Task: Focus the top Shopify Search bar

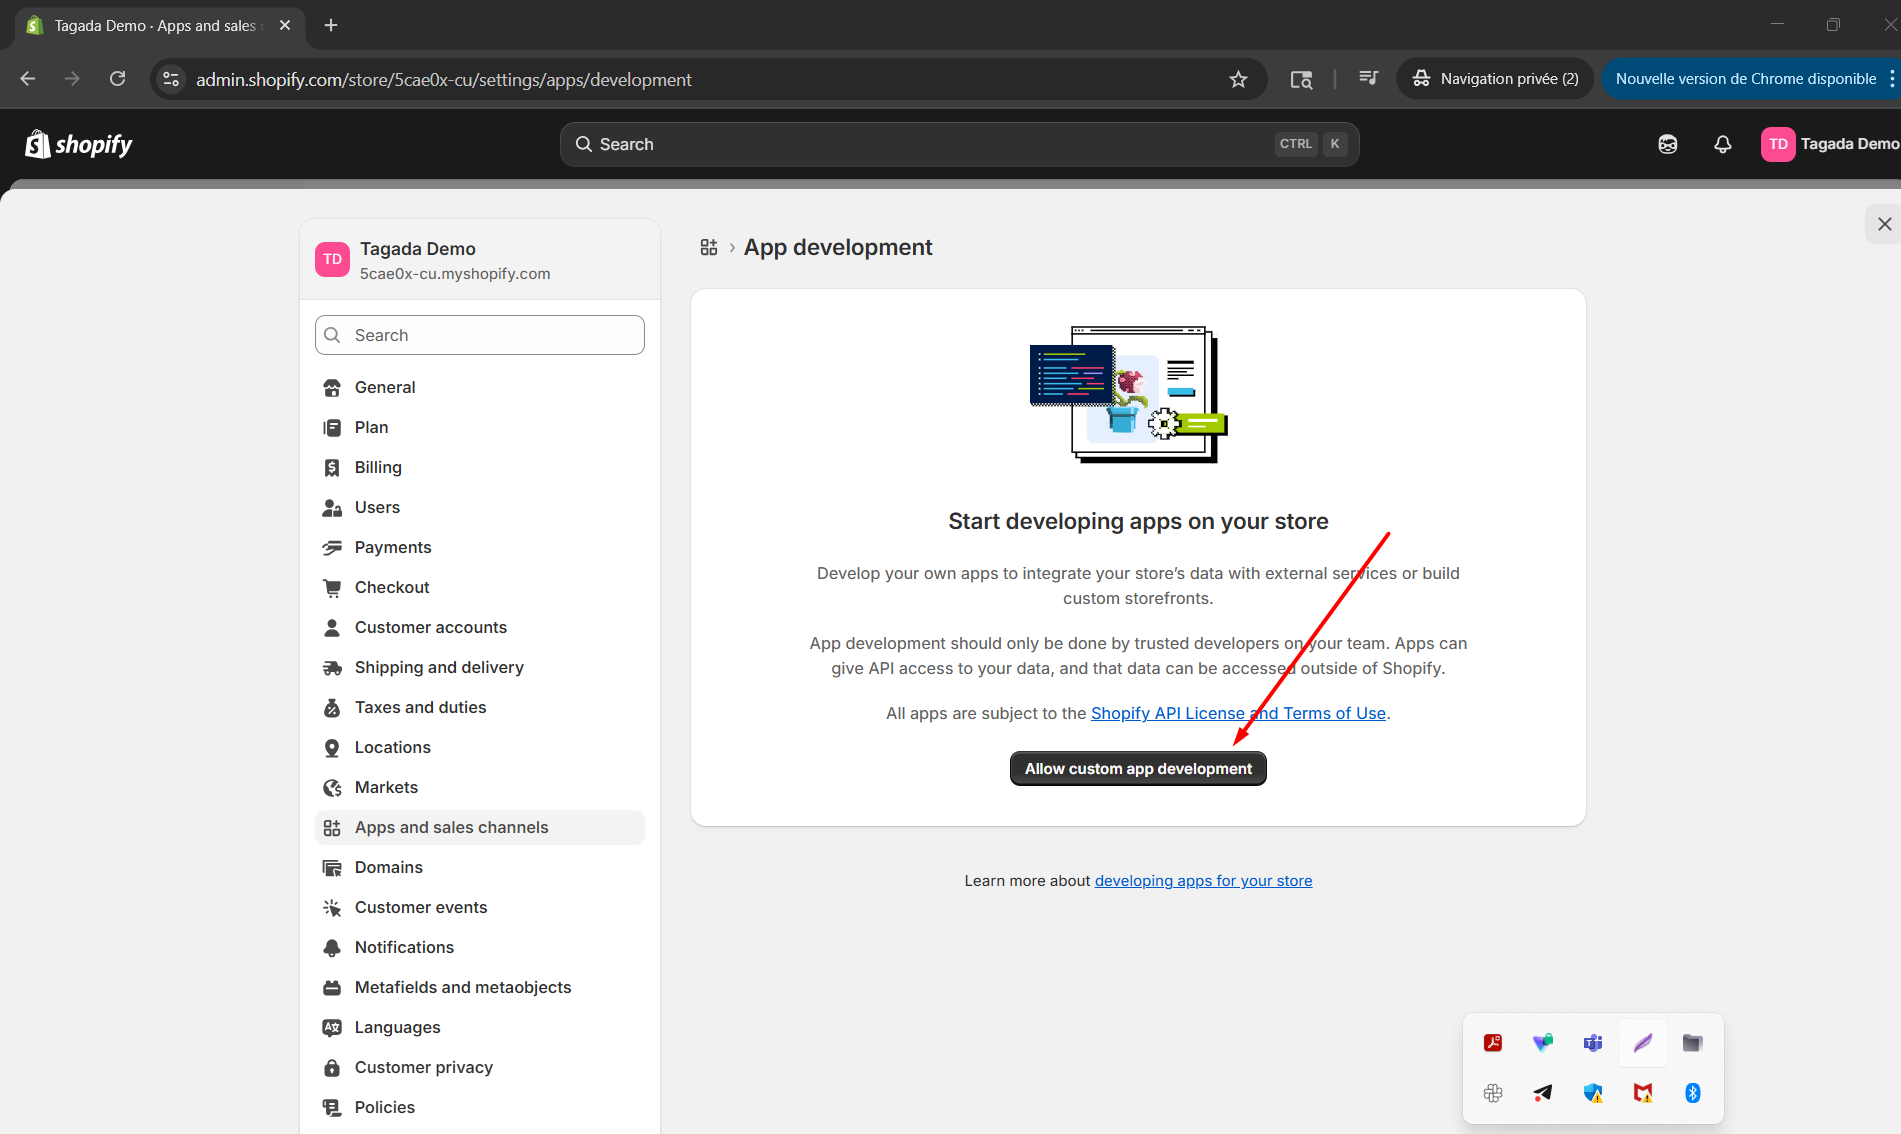Action: 959,144
